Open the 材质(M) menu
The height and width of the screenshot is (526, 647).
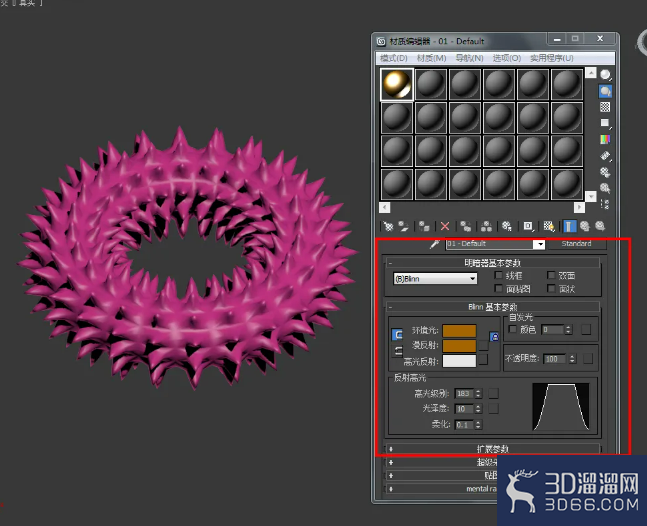tap(432, 58)
